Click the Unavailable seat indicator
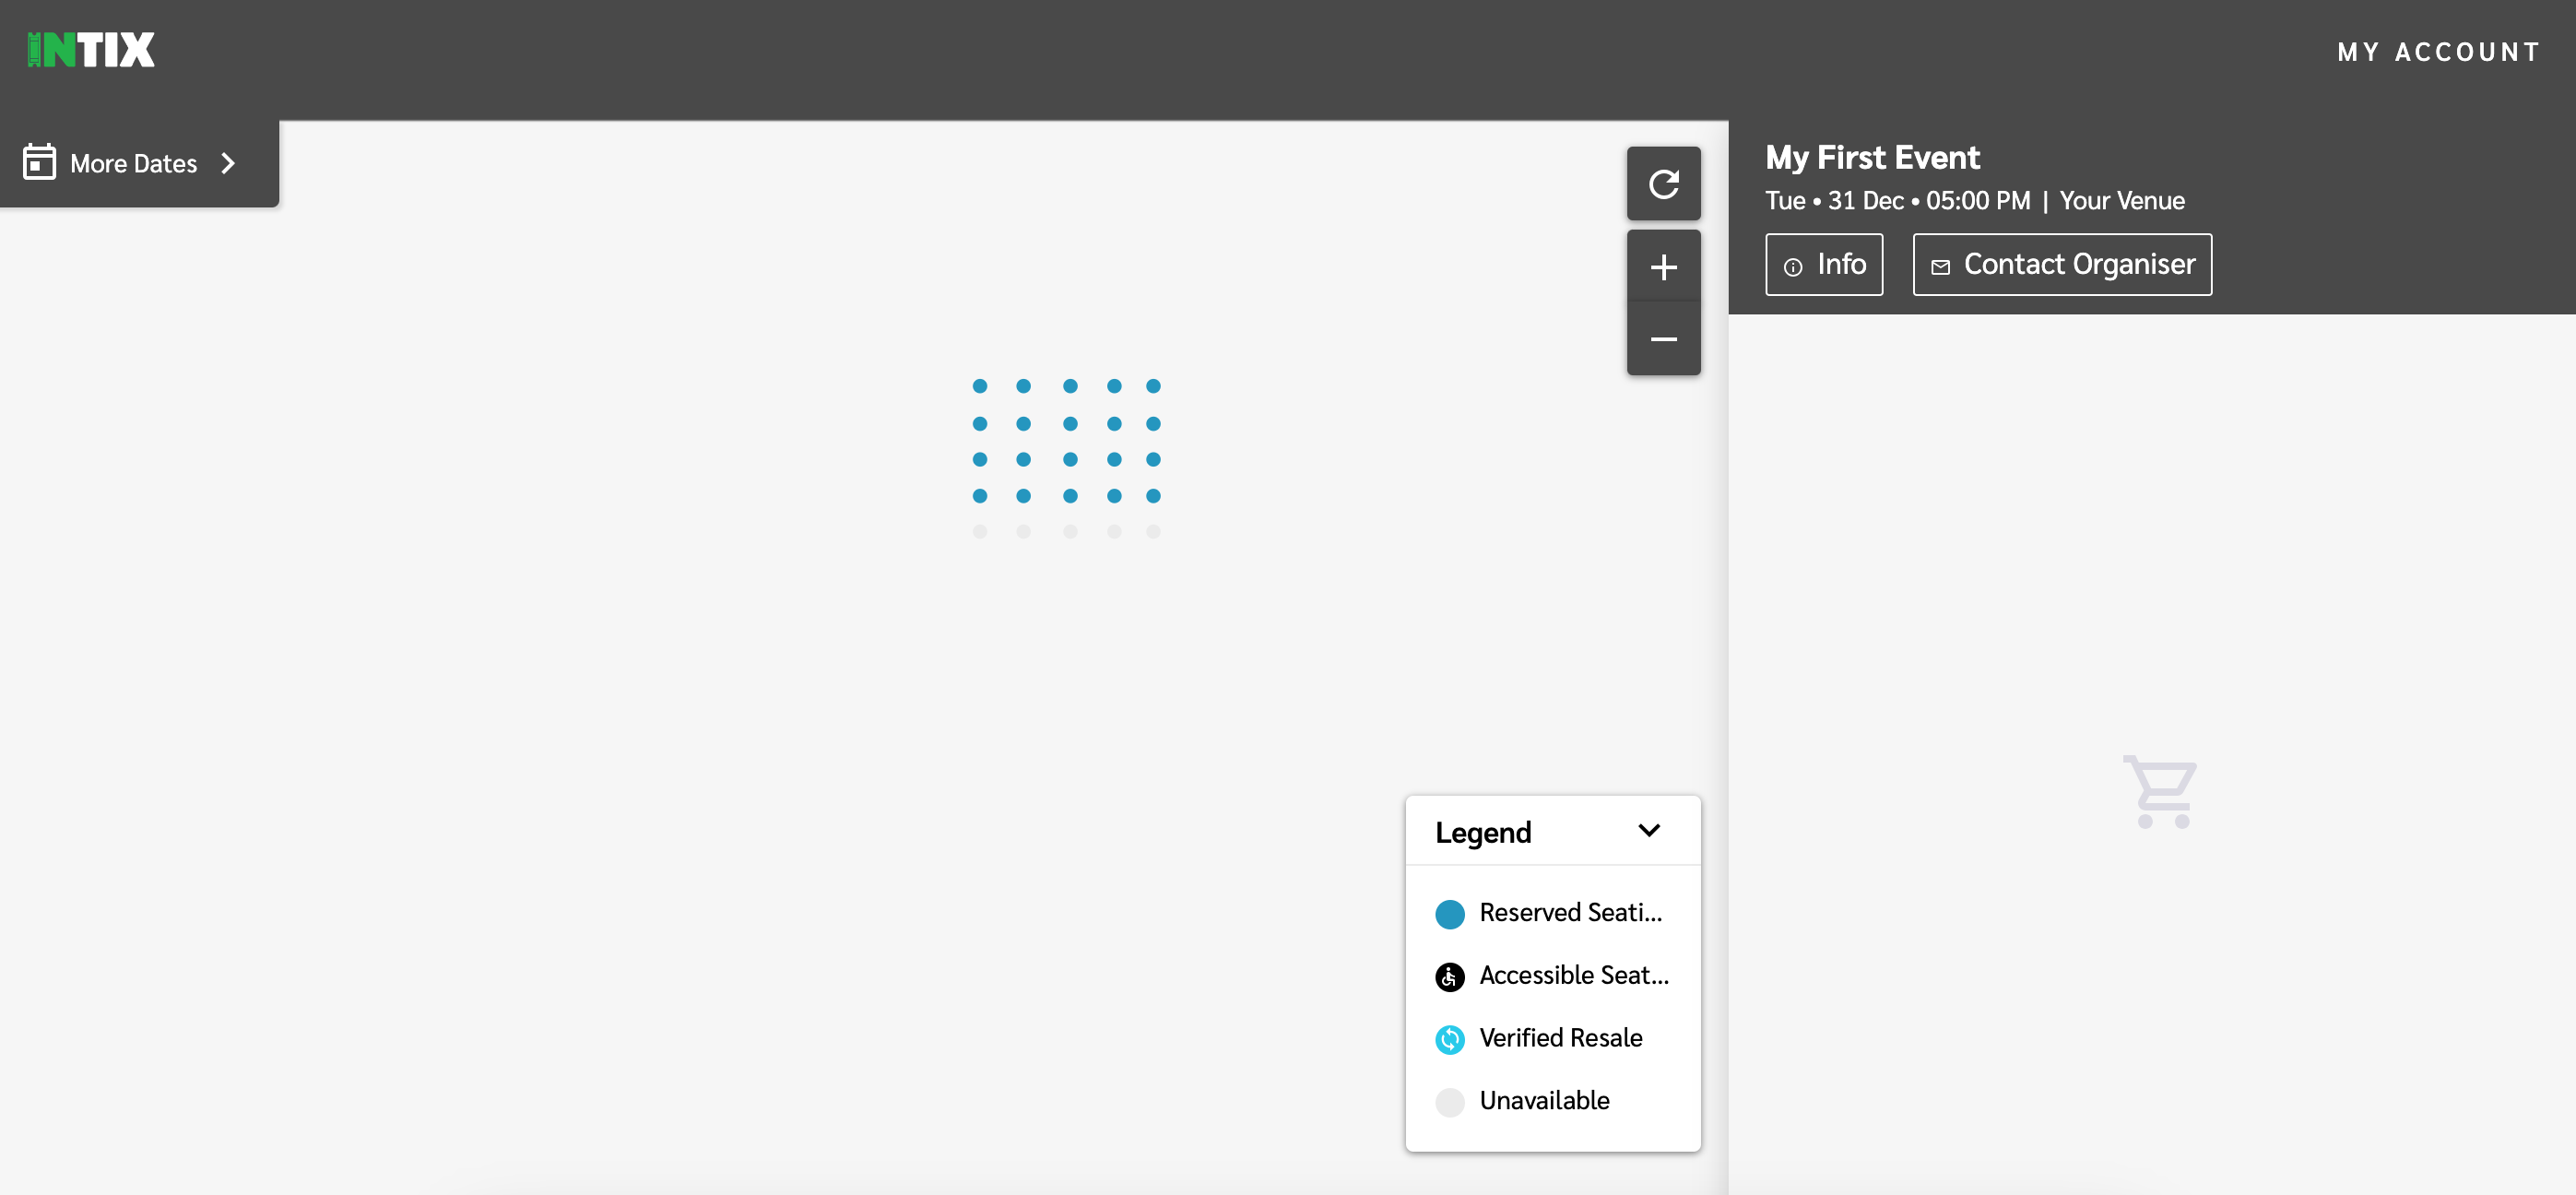This screenshot has width=2576, height=1195. [x=1449, y=1100]
